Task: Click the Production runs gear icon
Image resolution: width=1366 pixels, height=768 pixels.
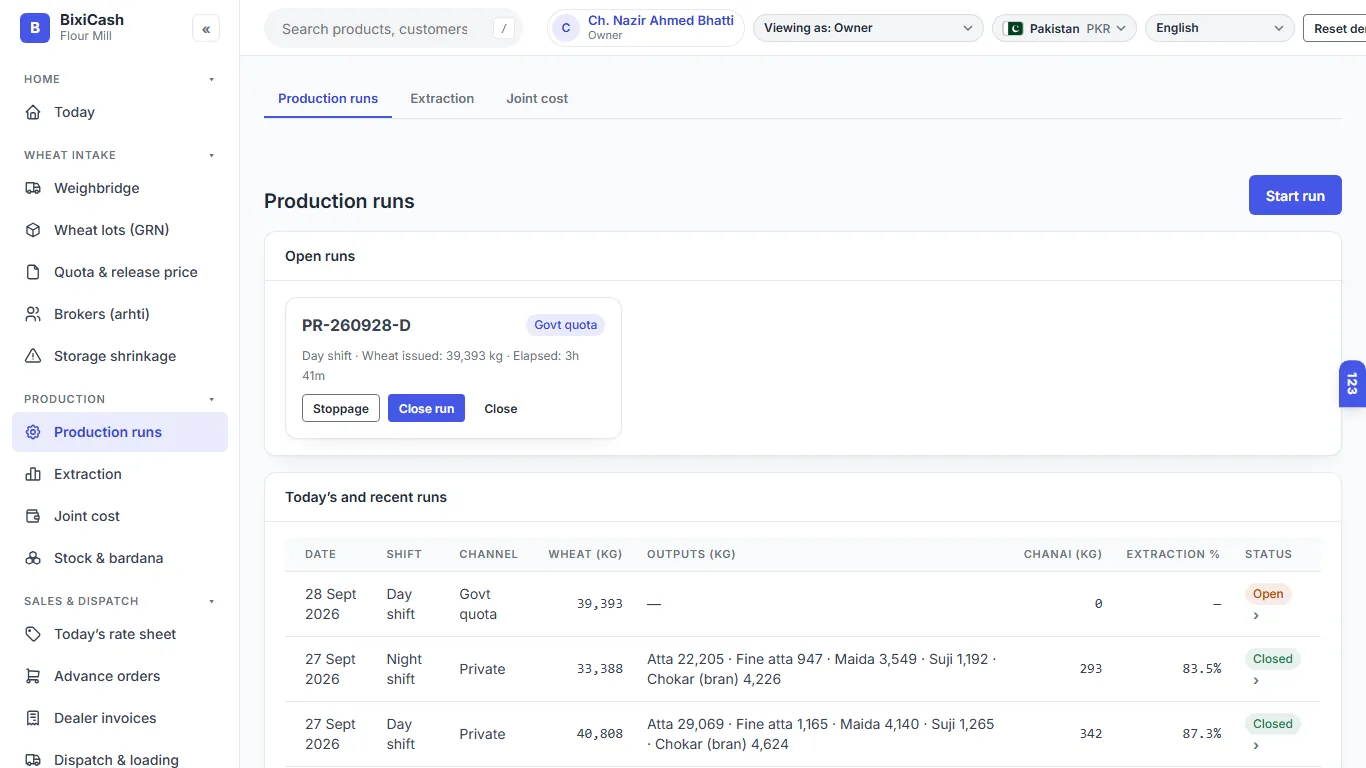Action: [x=33, y=432]
